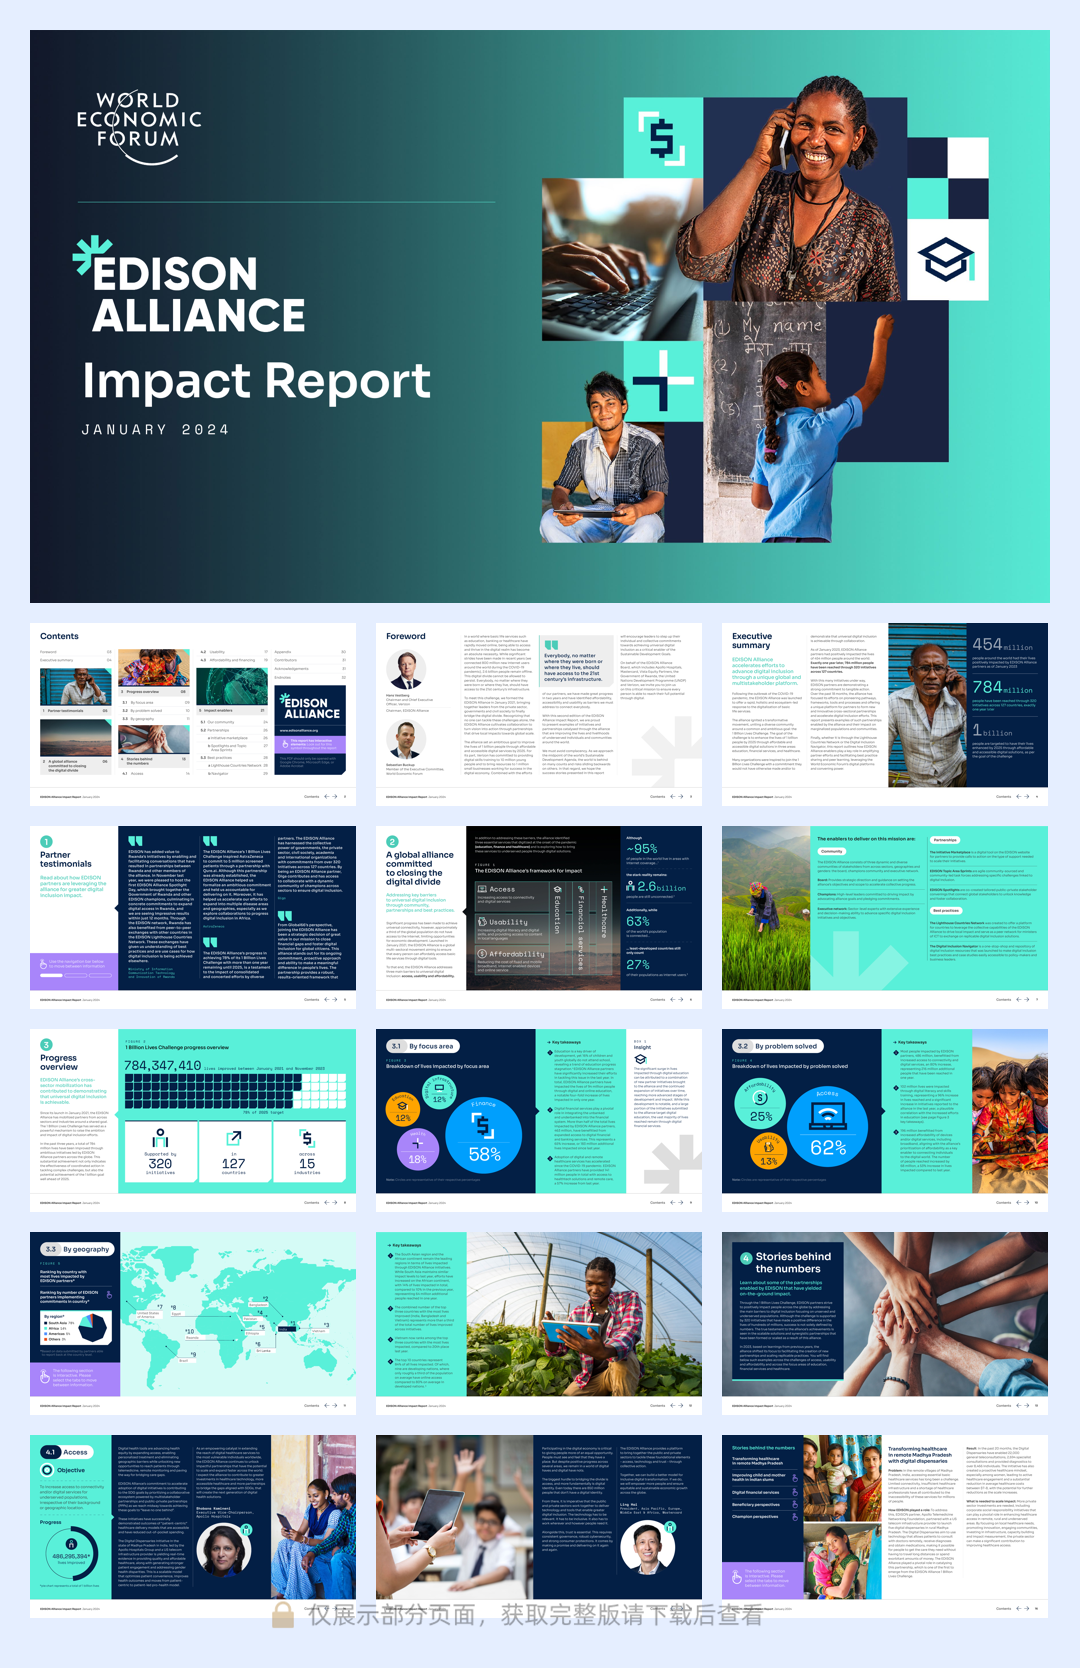The image size is (1080, 1668).
Task: Select the '3.3 By geography' section tab
Action: tap(76, 1249)
